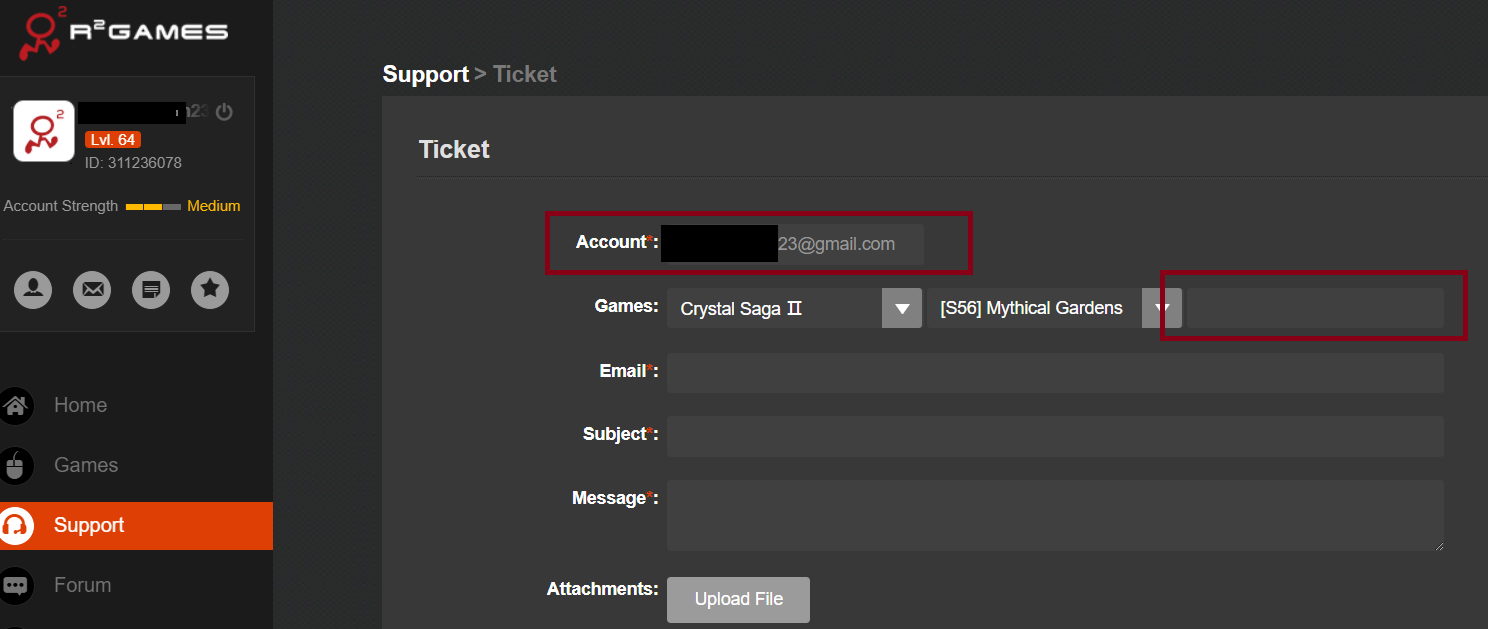The width and height of the screenshot is (1488, 629).
Task: Click the empty field beside server dropdown
Action: (x=1314, y=308)
